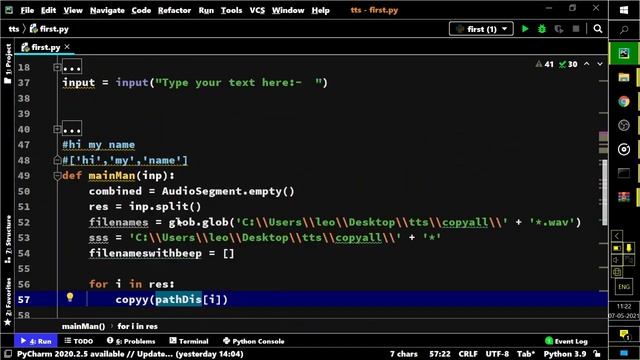Viewport: 640px width, 360px height.
Task: Click the Tab* indent setting
Action: point(526,354)
